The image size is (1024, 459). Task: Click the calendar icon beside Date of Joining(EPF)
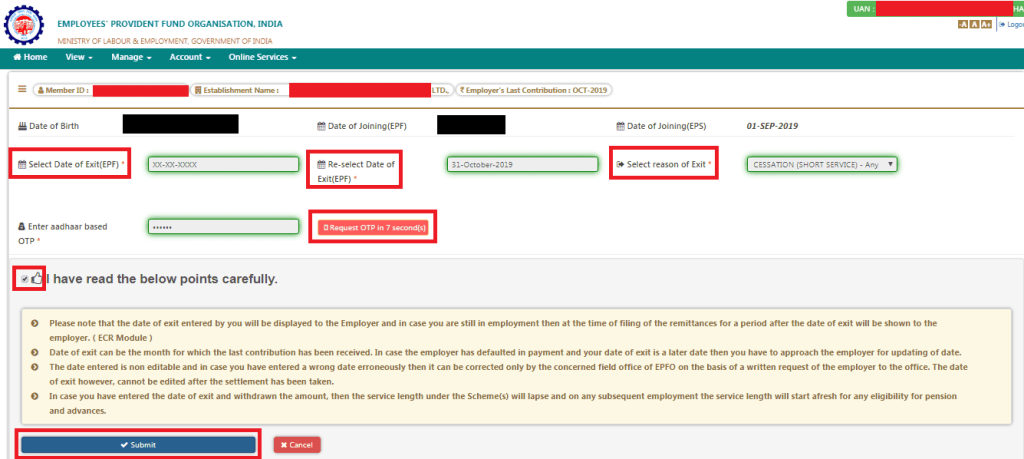tap(321, 126)
